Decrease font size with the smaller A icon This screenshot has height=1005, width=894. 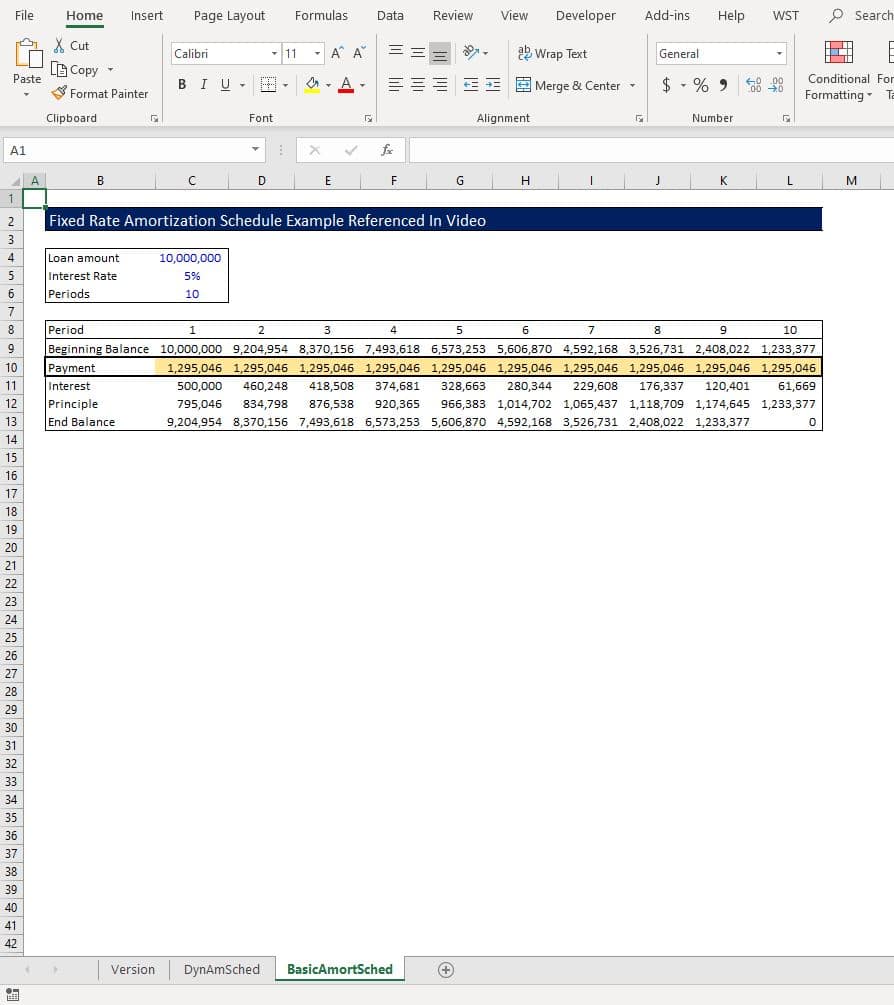coord(359,53)
